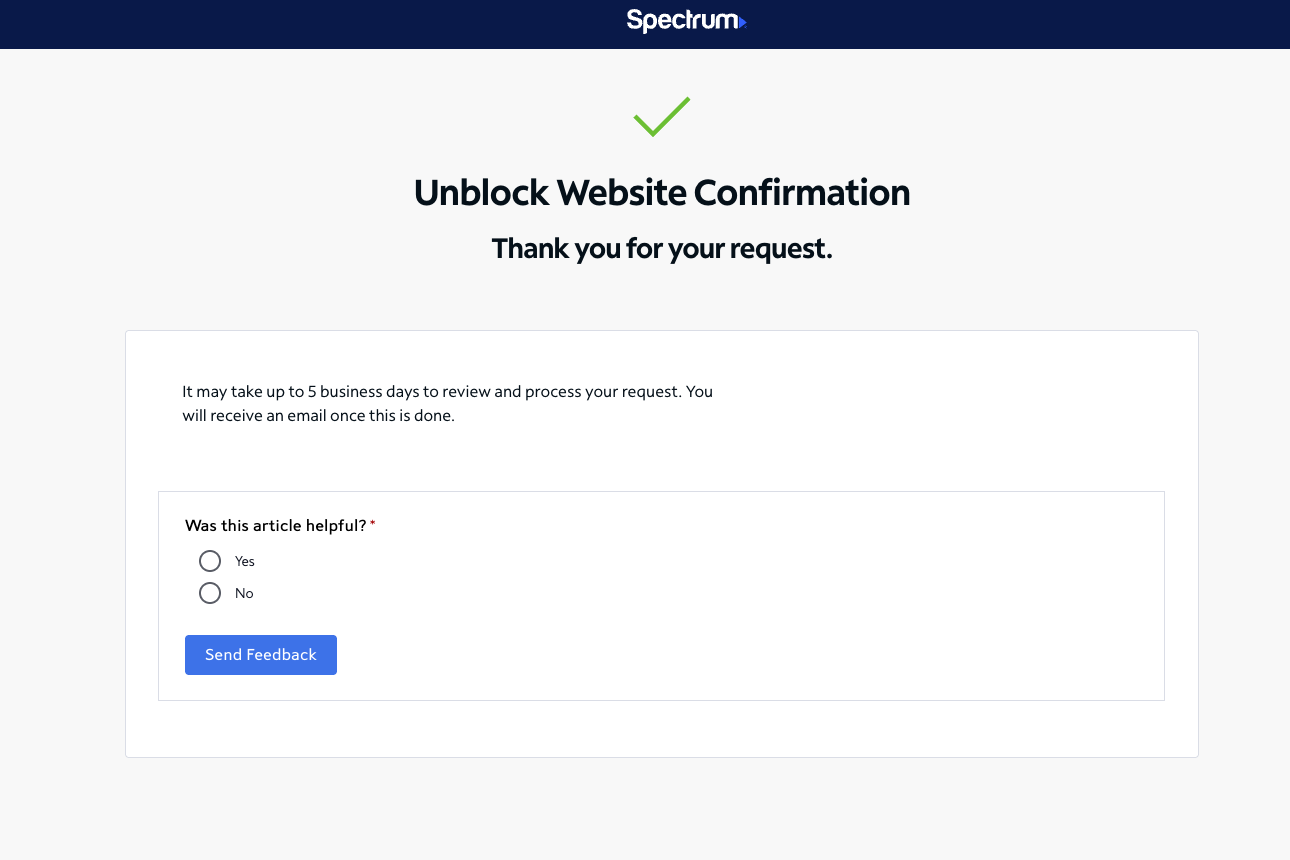Click the "No" option label text
The width and height of the screenshot is (1290, 860).
pyautogui.click(x=244, y=593)
